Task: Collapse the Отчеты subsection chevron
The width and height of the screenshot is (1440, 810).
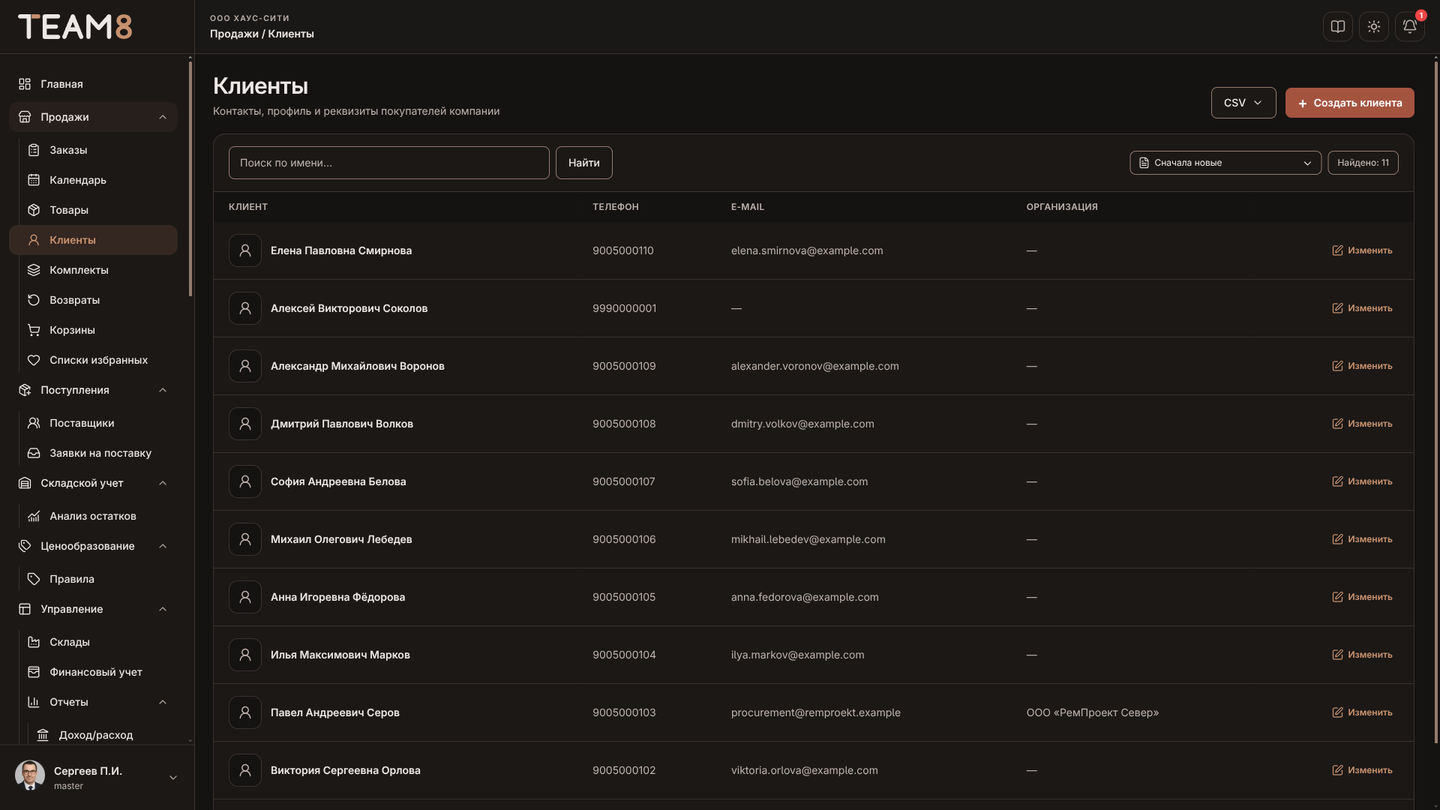Action: pyautogui.click(x=163, y=702)
